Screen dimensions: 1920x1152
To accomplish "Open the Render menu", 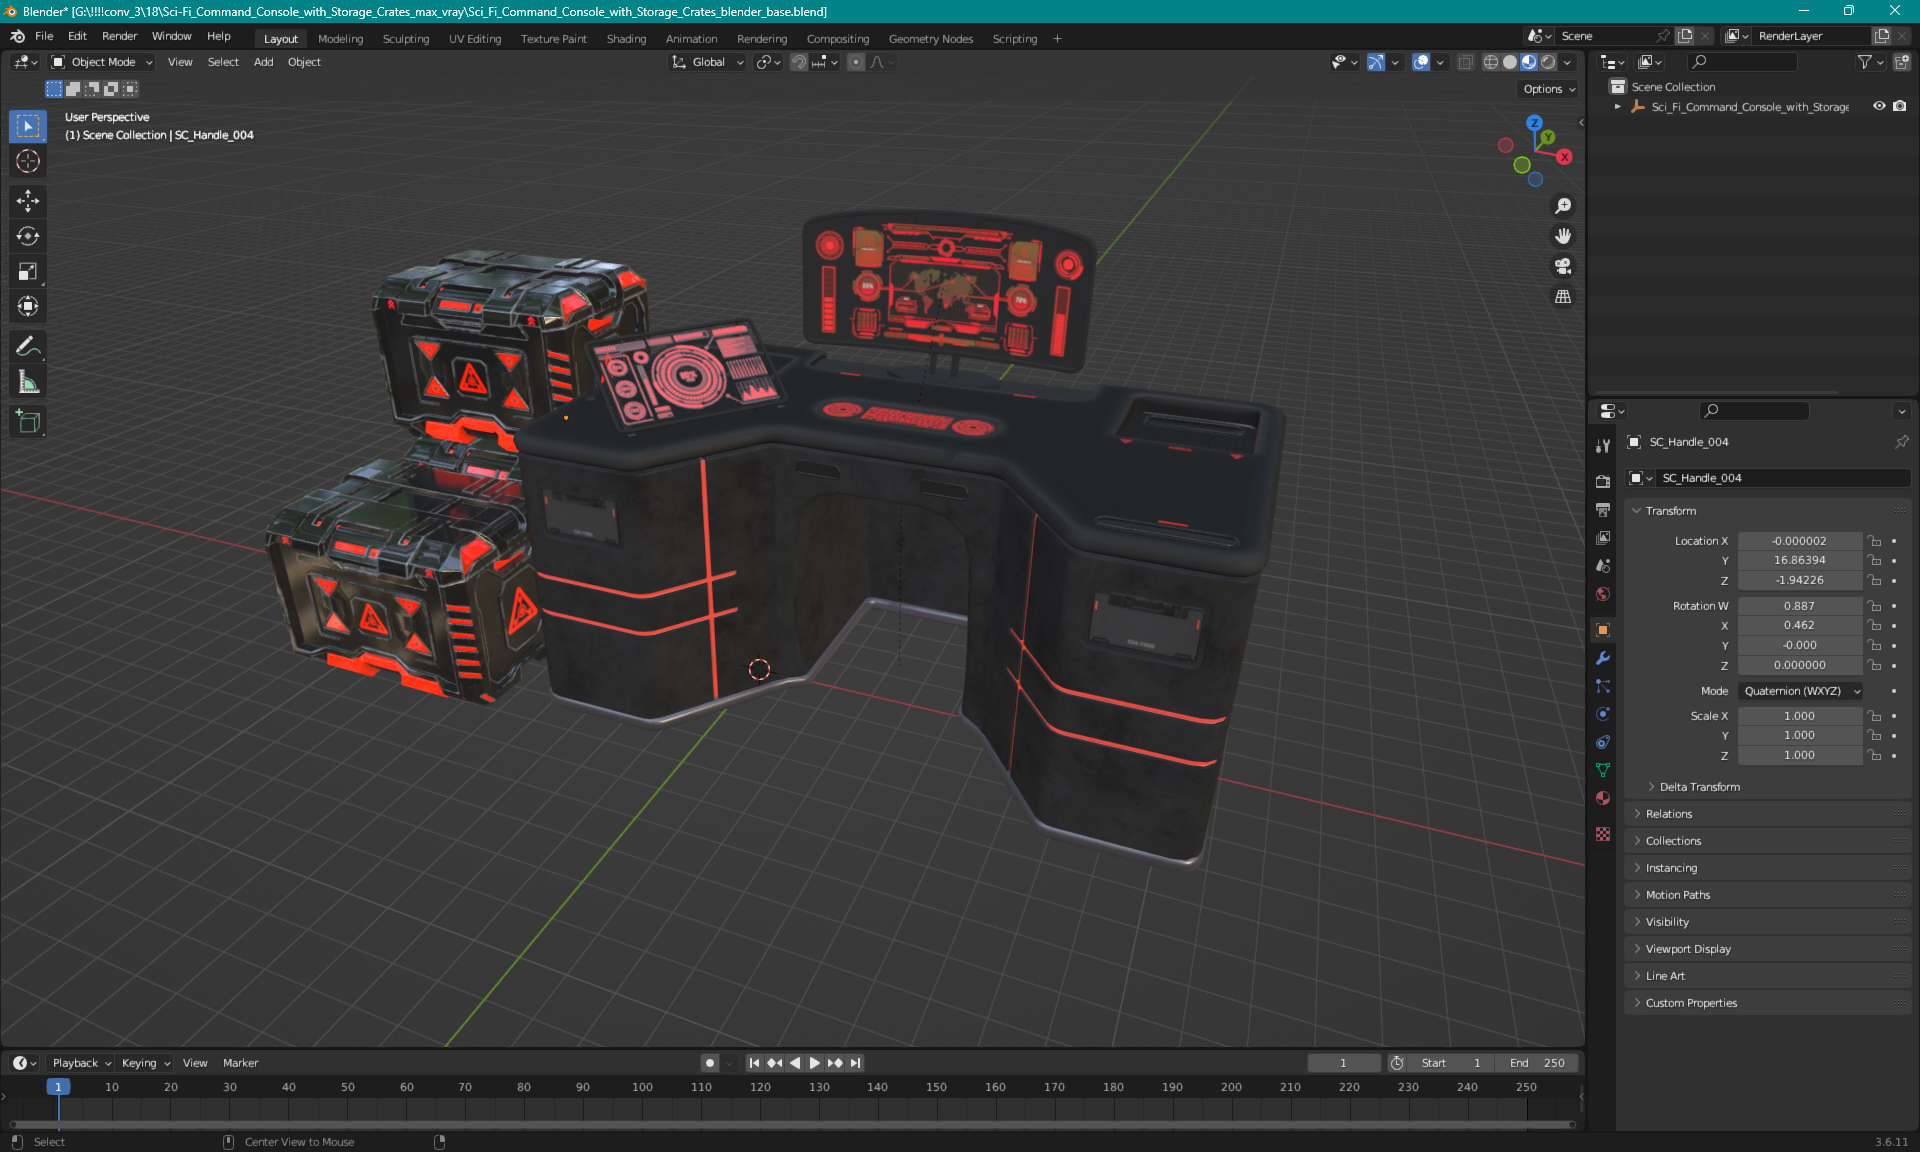I will click(x=119, y=36).
